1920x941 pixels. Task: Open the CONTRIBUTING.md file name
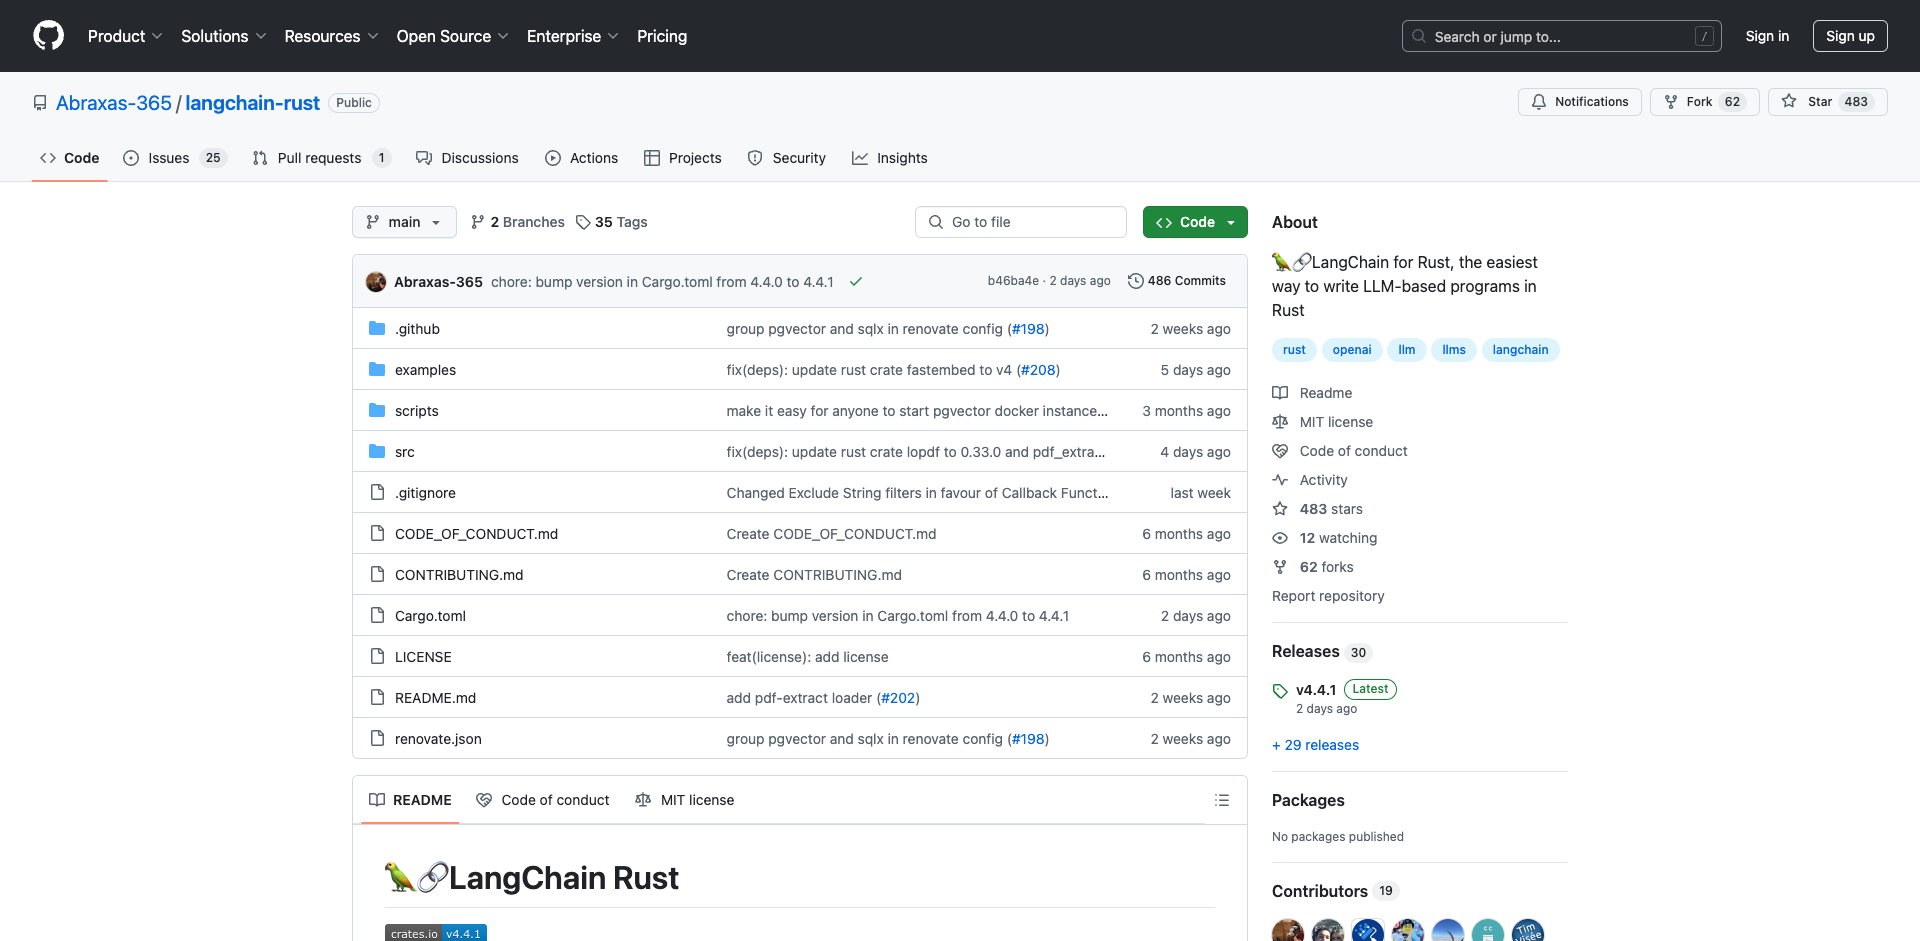point(459,575)
